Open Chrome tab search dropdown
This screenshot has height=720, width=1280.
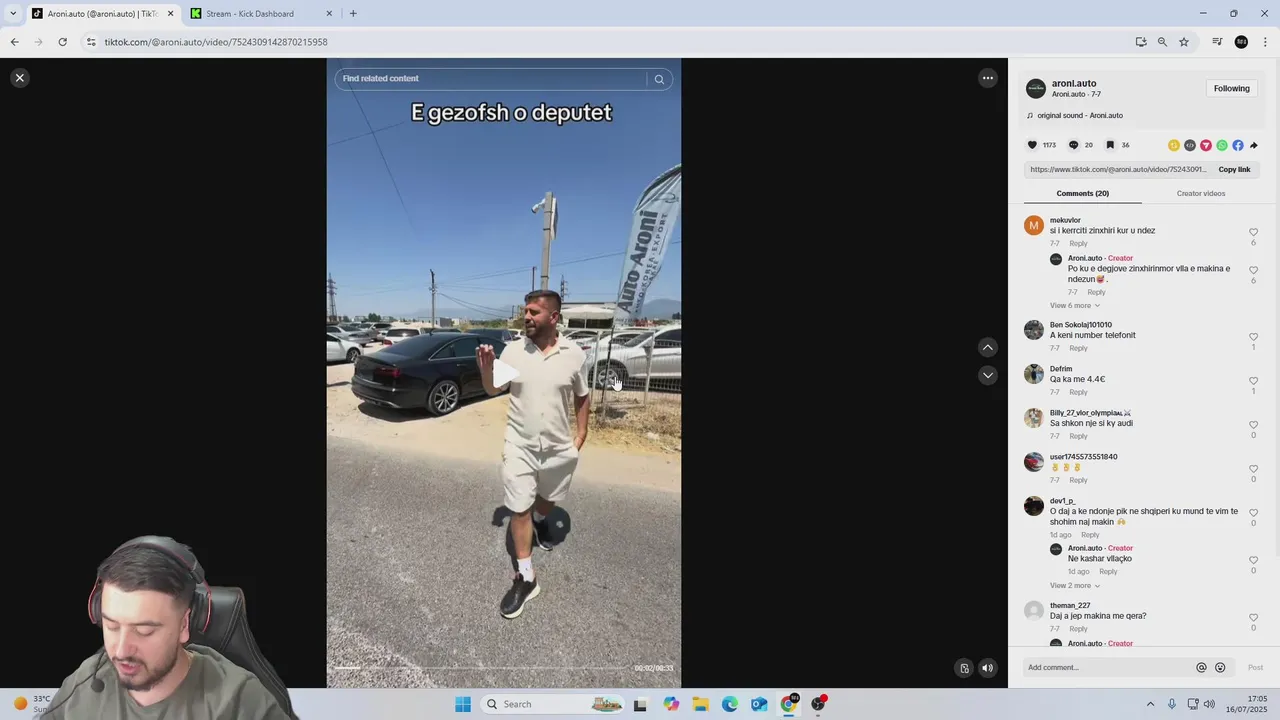pyautogui.click(x=13, y=14)
